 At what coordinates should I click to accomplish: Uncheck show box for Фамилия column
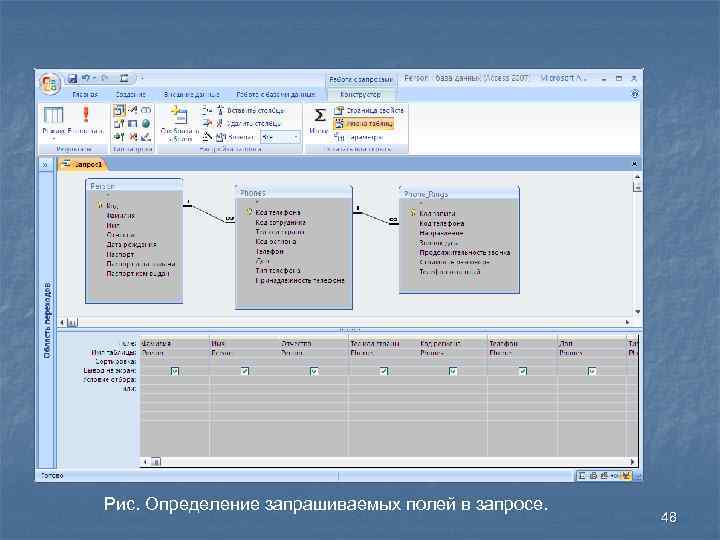pos(174,371)
